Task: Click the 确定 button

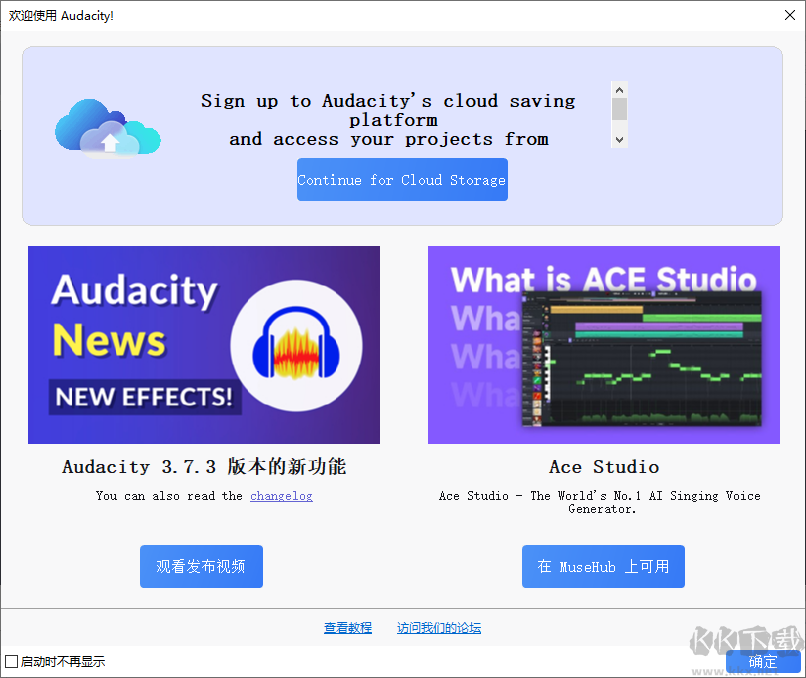Action: (x=763, y=662)
